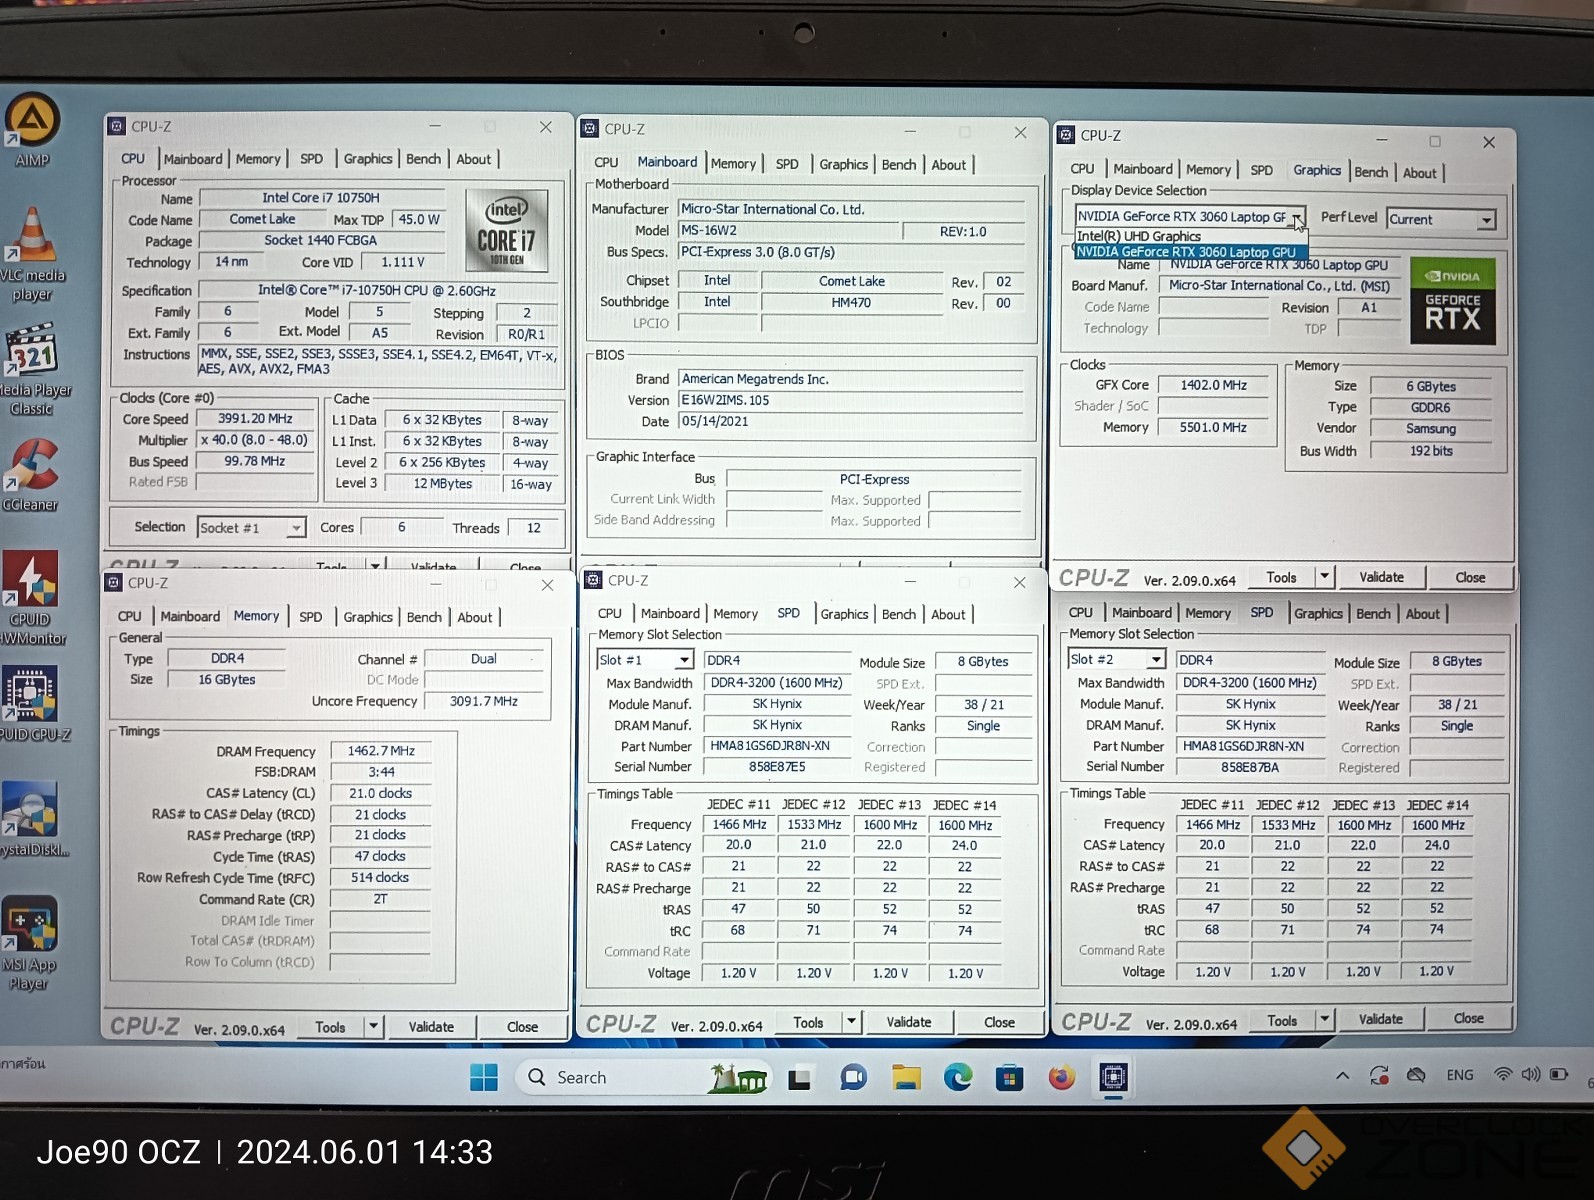Viewport: 1594px width, 1200px height.
Task: Click the Memory Size 16 GBytes value
Action: click(227, 680)
